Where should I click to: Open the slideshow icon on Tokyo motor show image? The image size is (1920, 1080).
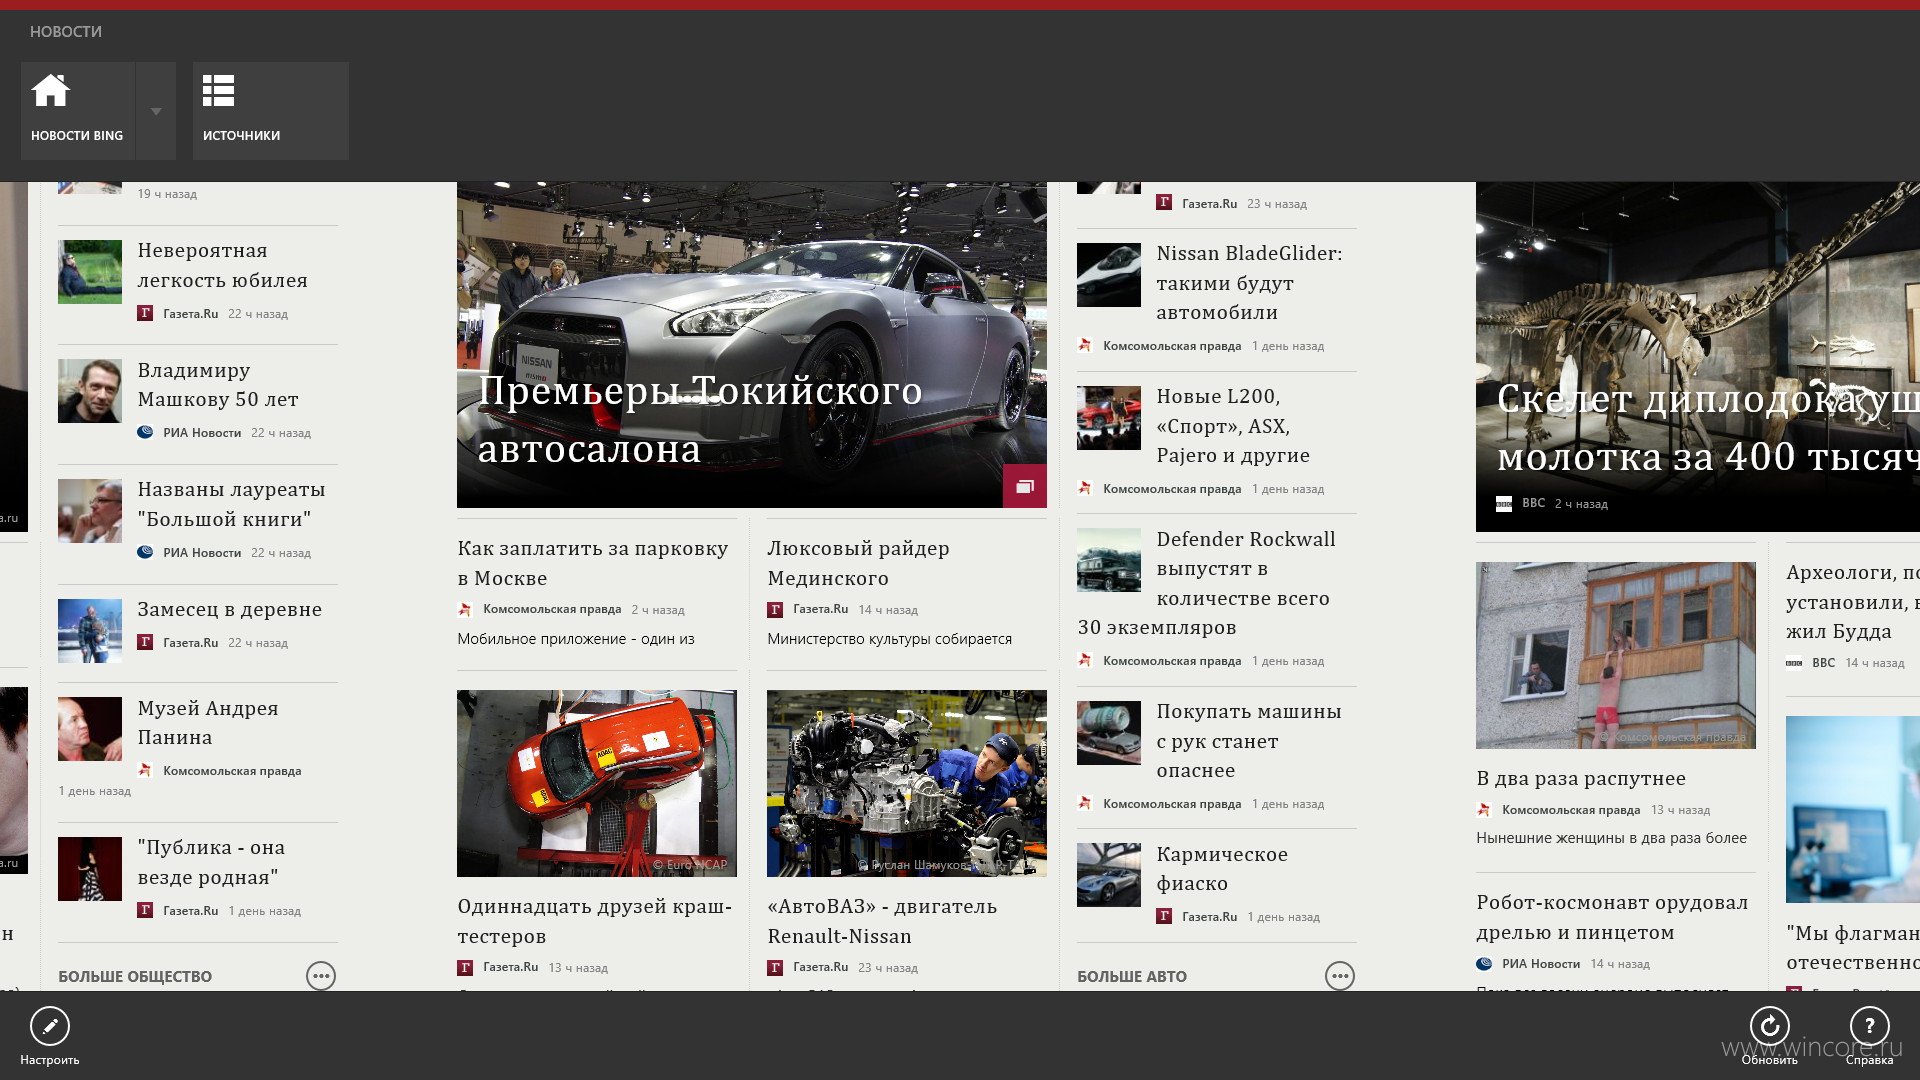[1025, 486]
